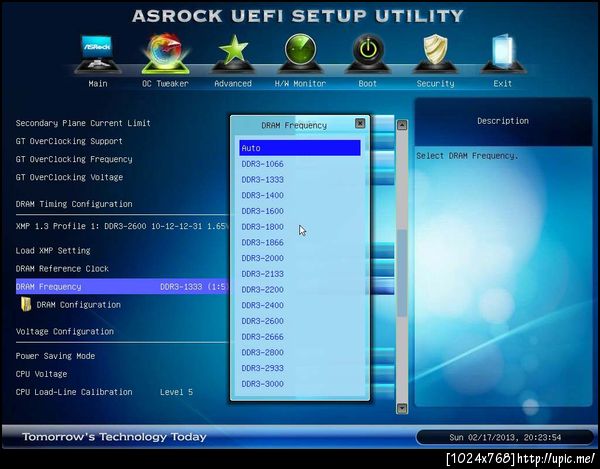Choose Auto in DRAM Frequency list

[x=300, y=148]
